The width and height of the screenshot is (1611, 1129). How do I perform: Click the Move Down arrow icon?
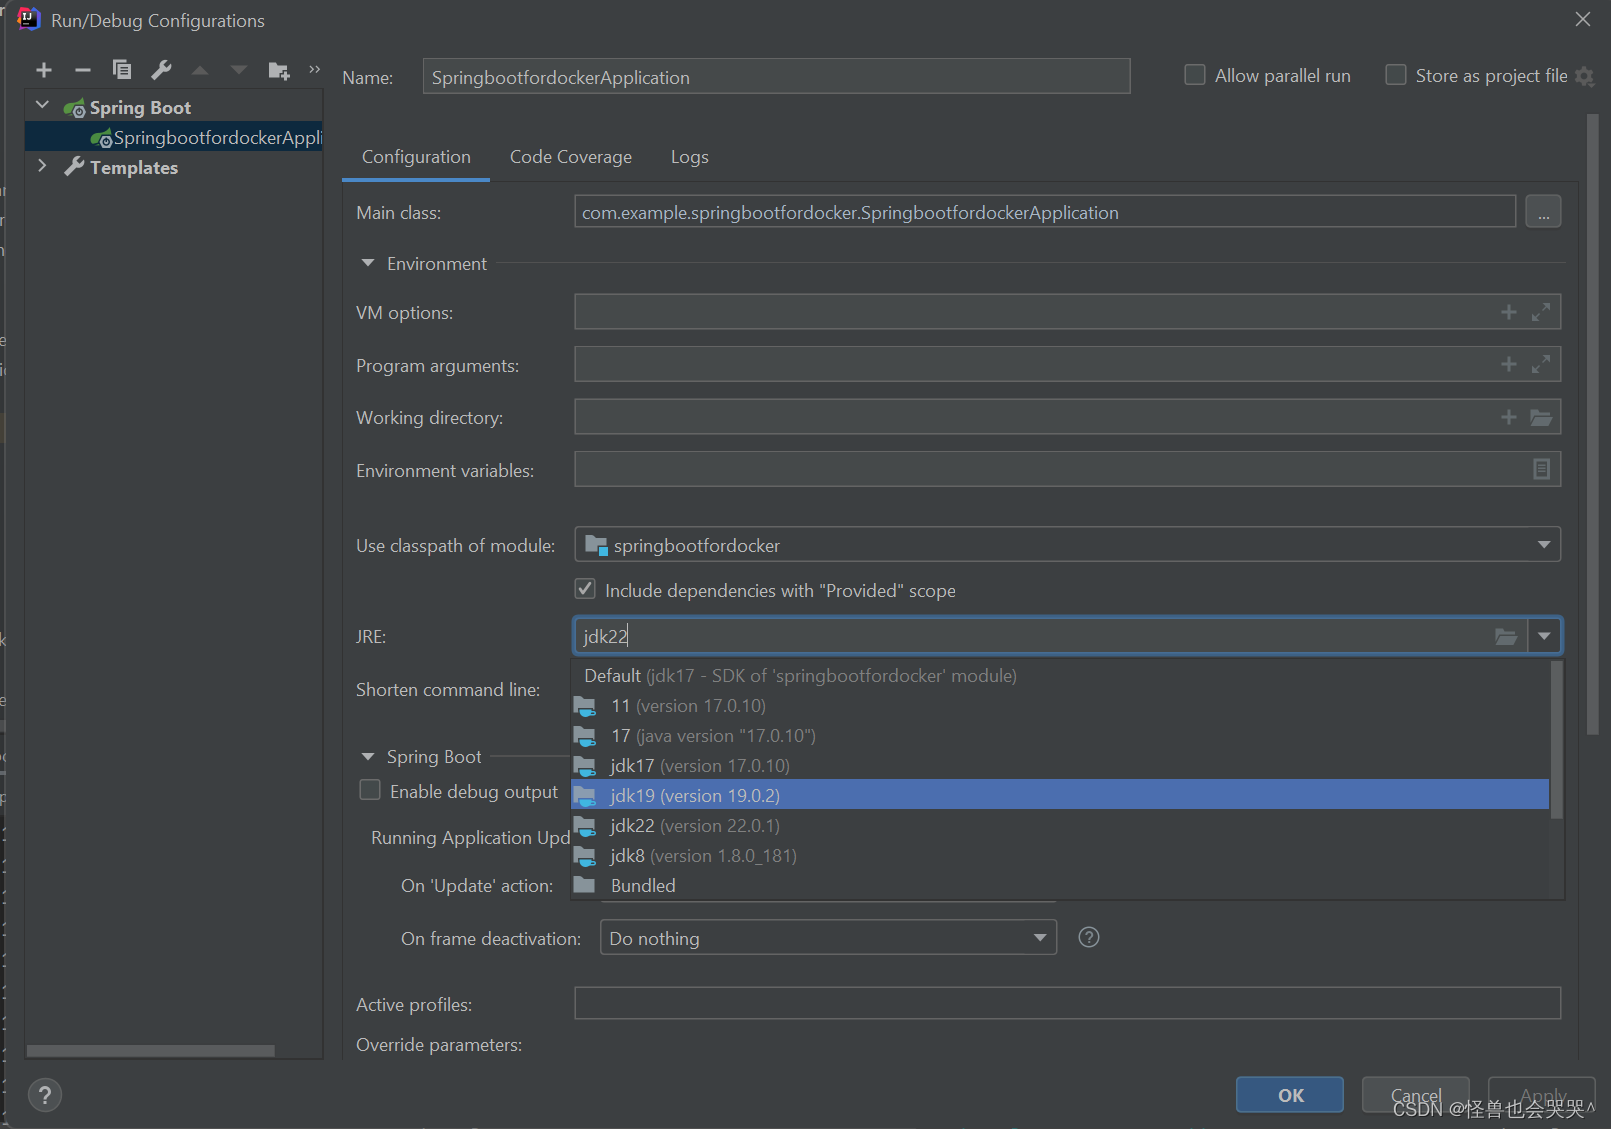coord(238,70)
